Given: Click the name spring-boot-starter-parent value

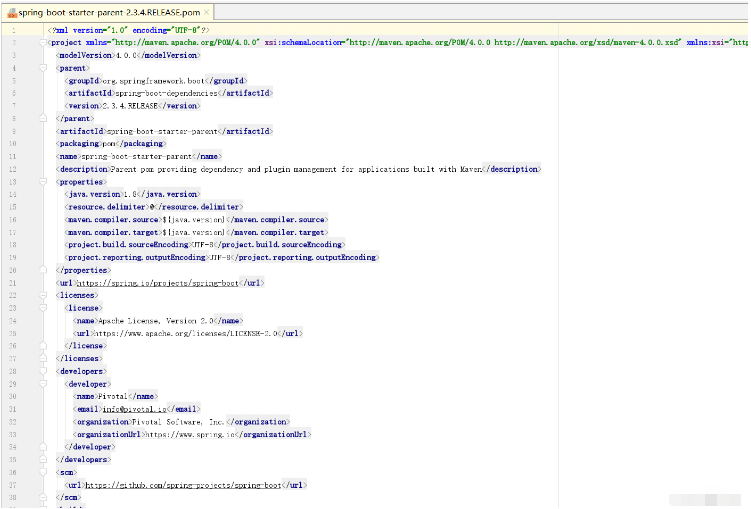Looking at the screenshot, I should point(137,157).
